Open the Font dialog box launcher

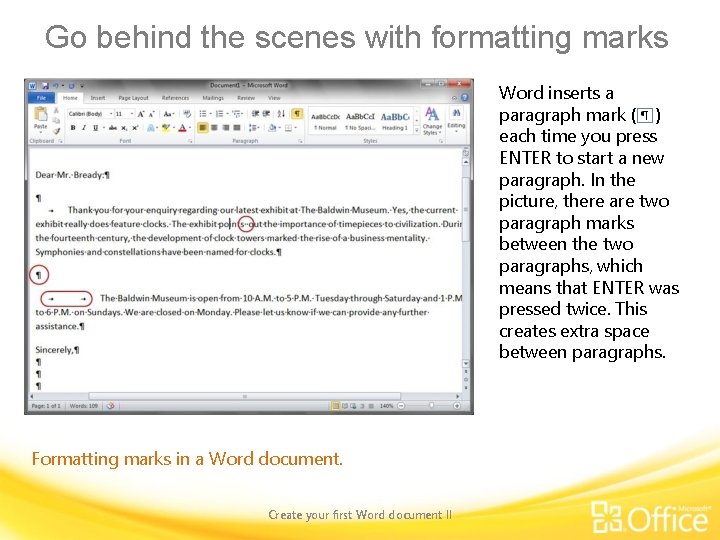(x=190, y=141)
